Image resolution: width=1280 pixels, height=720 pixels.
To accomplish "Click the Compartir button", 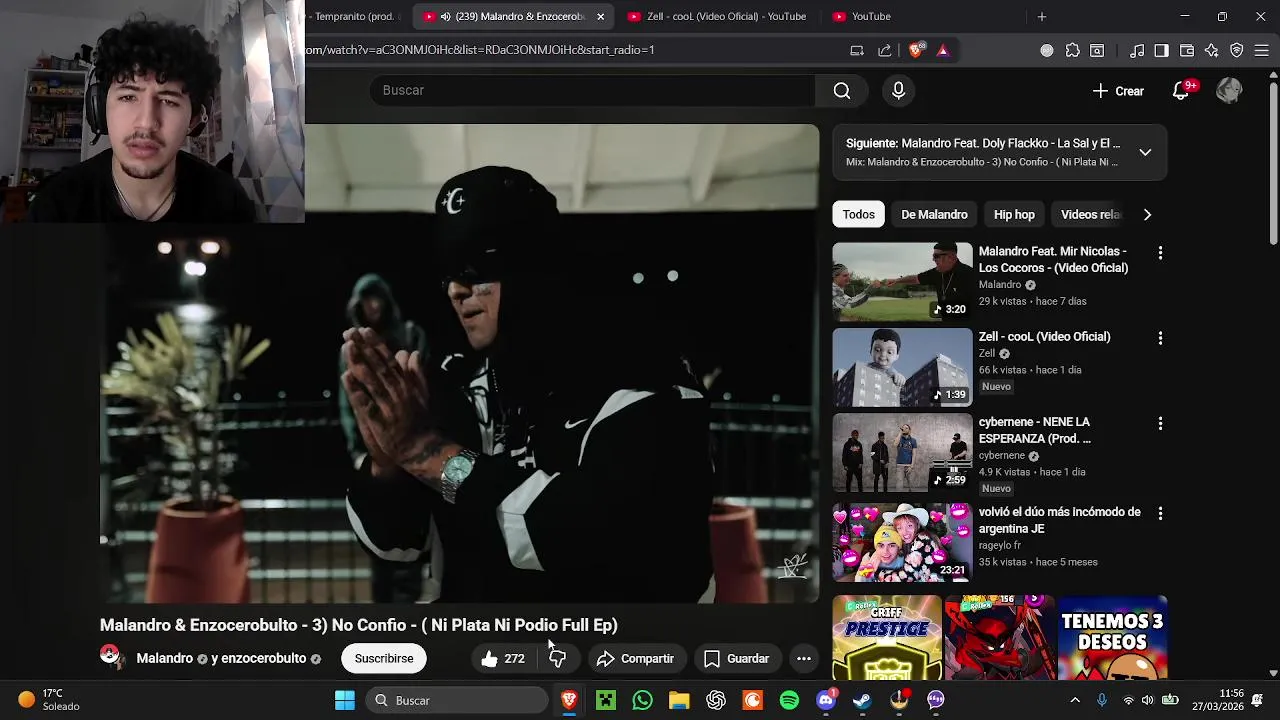I will pos(636,658).
